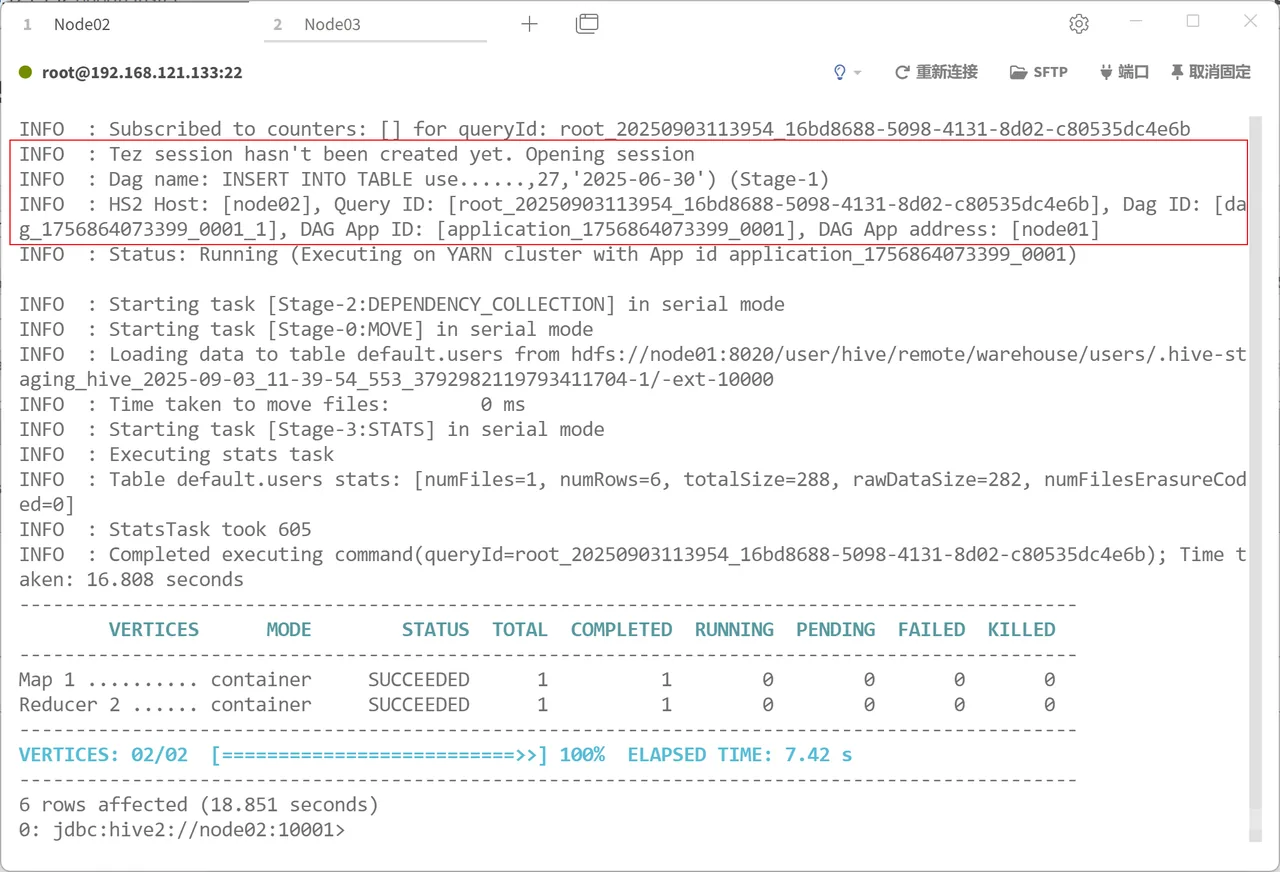Click 'Dag name: INSERT INTO TABLE' line
The height and width of the screenshot is (872, 1280).
424,180
